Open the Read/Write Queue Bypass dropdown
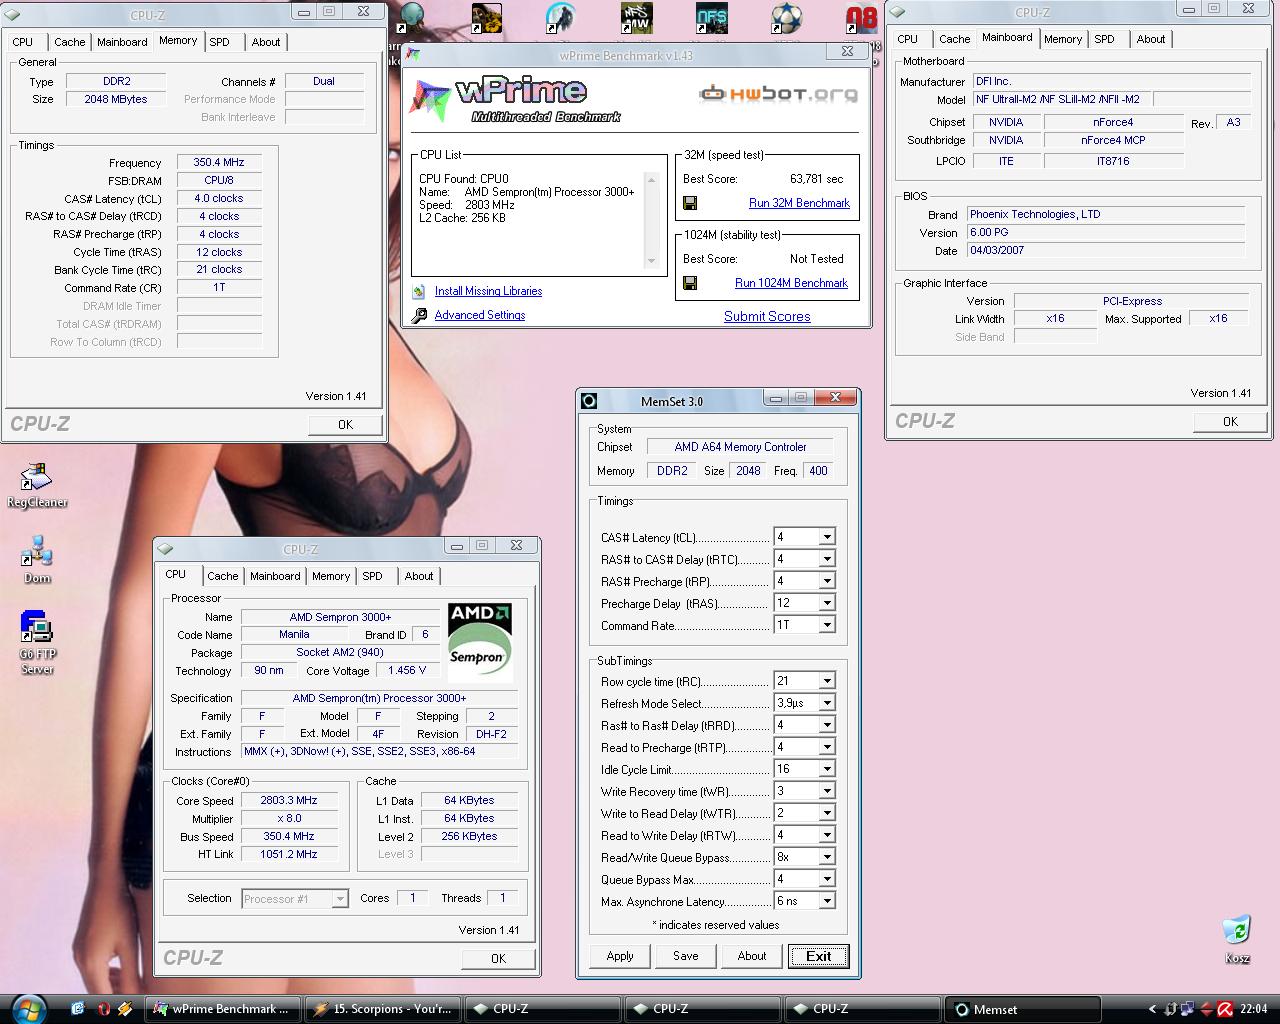 [x=827, y=857]
